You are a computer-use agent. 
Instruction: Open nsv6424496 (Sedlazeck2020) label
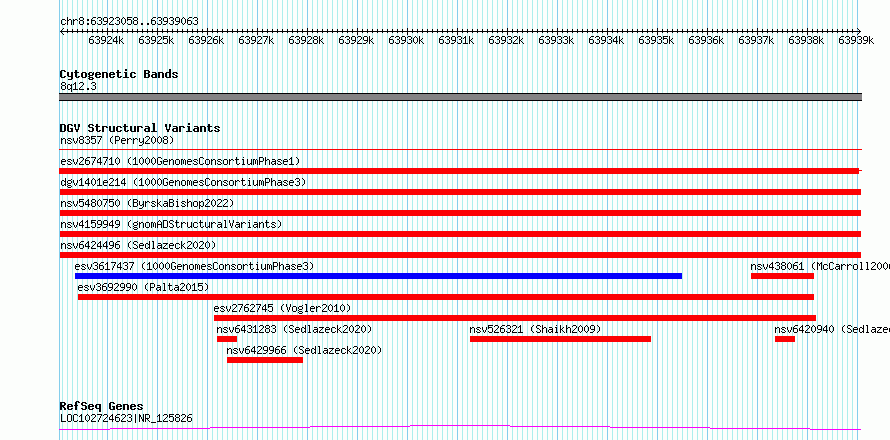pyautogui.click(x=138, y=245)
